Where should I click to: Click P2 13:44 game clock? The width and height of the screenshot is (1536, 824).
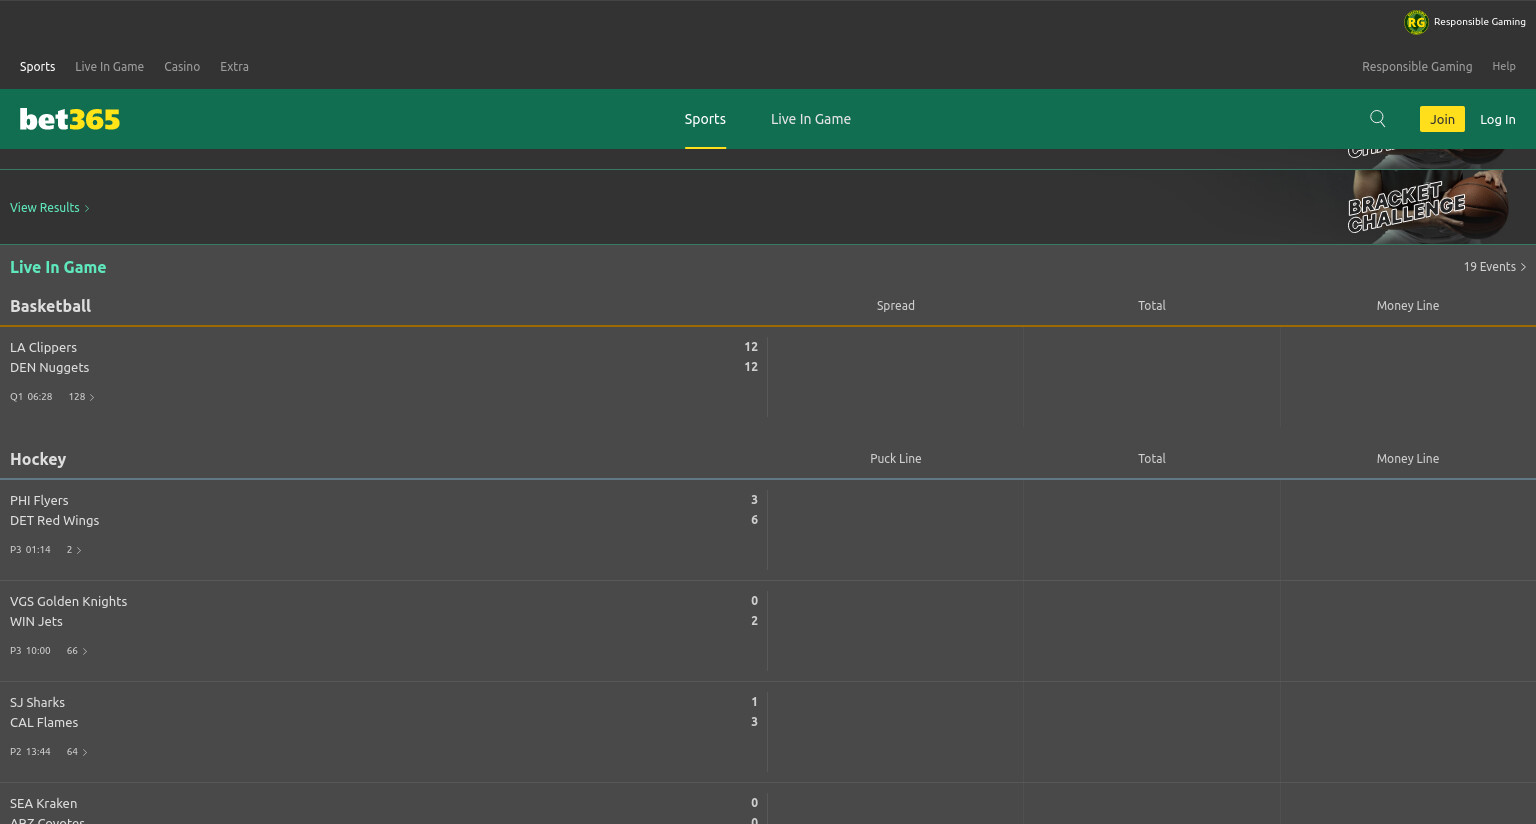30,752
